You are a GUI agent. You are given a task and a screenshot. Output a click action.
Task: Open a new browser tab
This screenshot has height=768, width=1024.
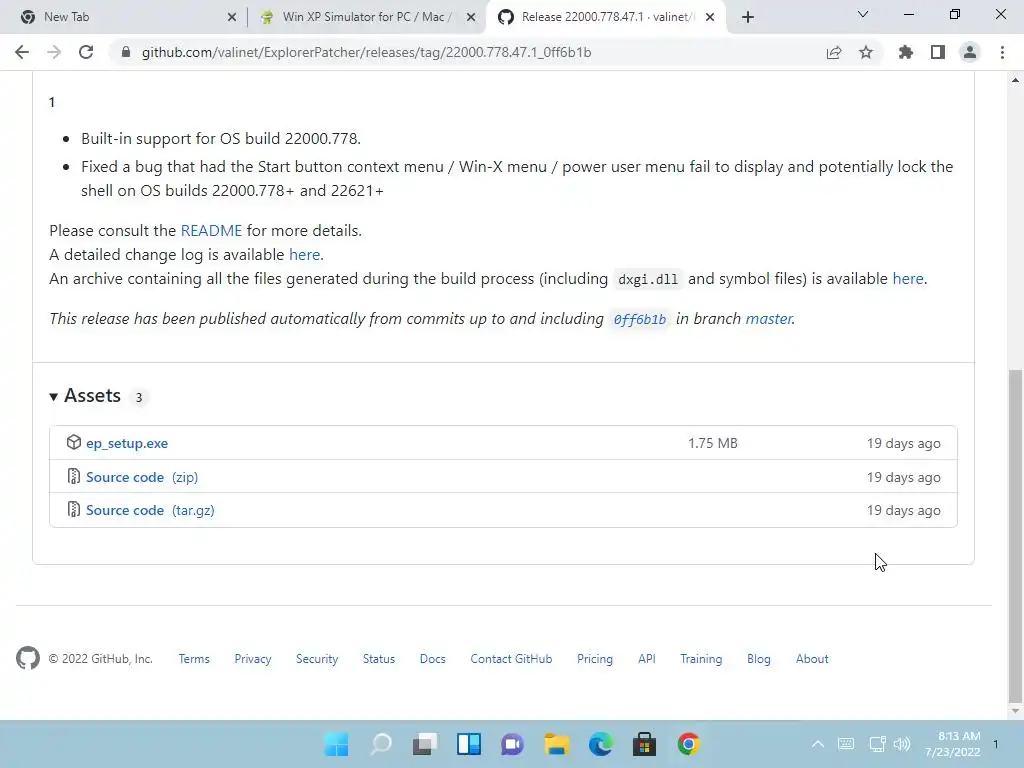(x=748, y=17)
